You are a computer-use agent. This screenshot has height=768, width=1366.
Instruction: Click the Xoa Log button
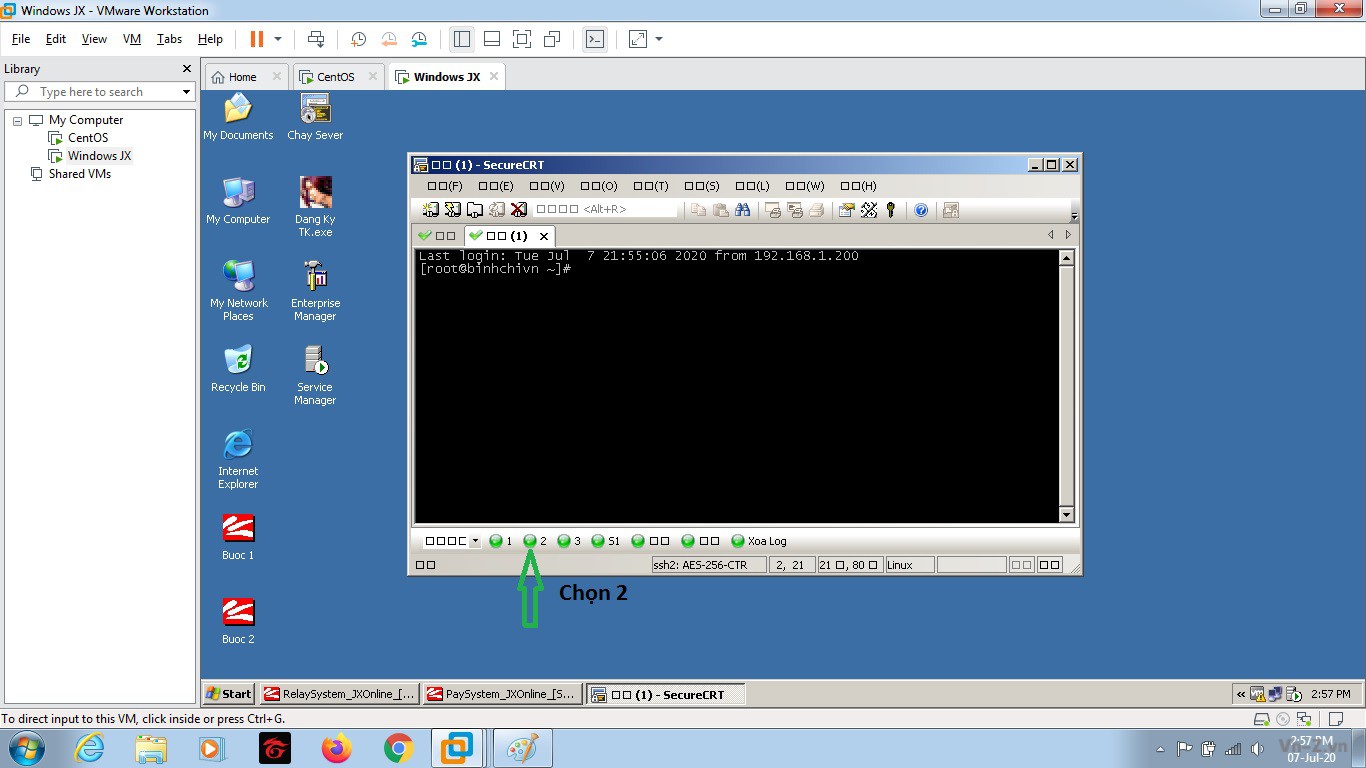(x=759, y=541)
